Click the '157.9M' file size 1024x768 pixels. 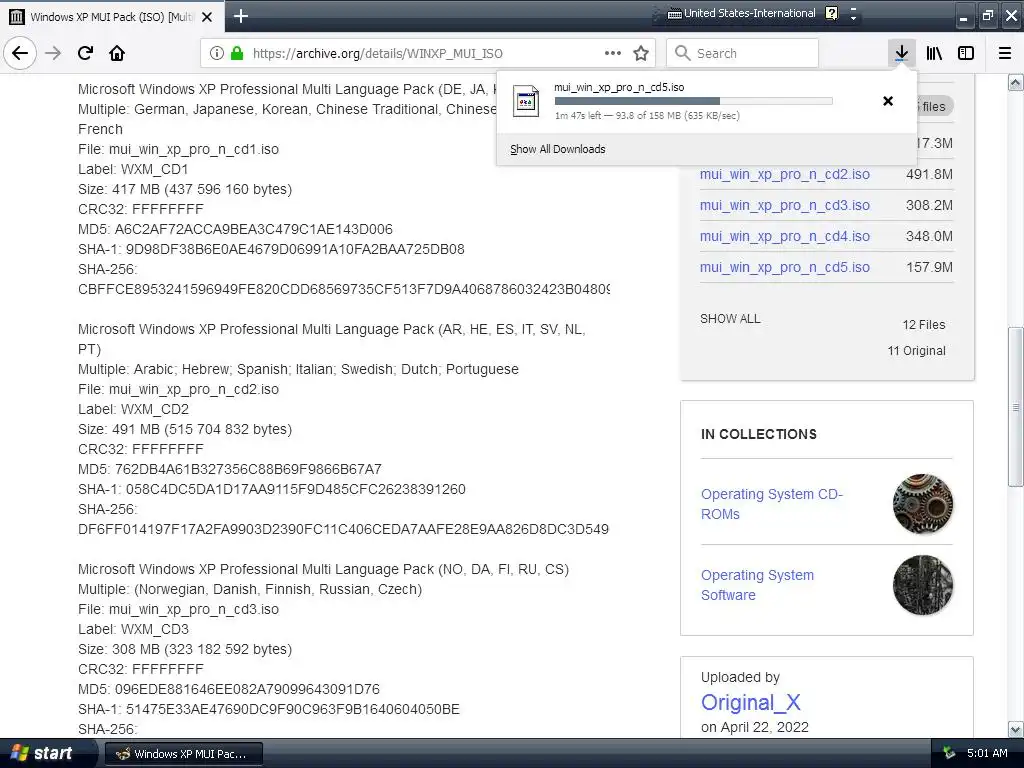929,267
